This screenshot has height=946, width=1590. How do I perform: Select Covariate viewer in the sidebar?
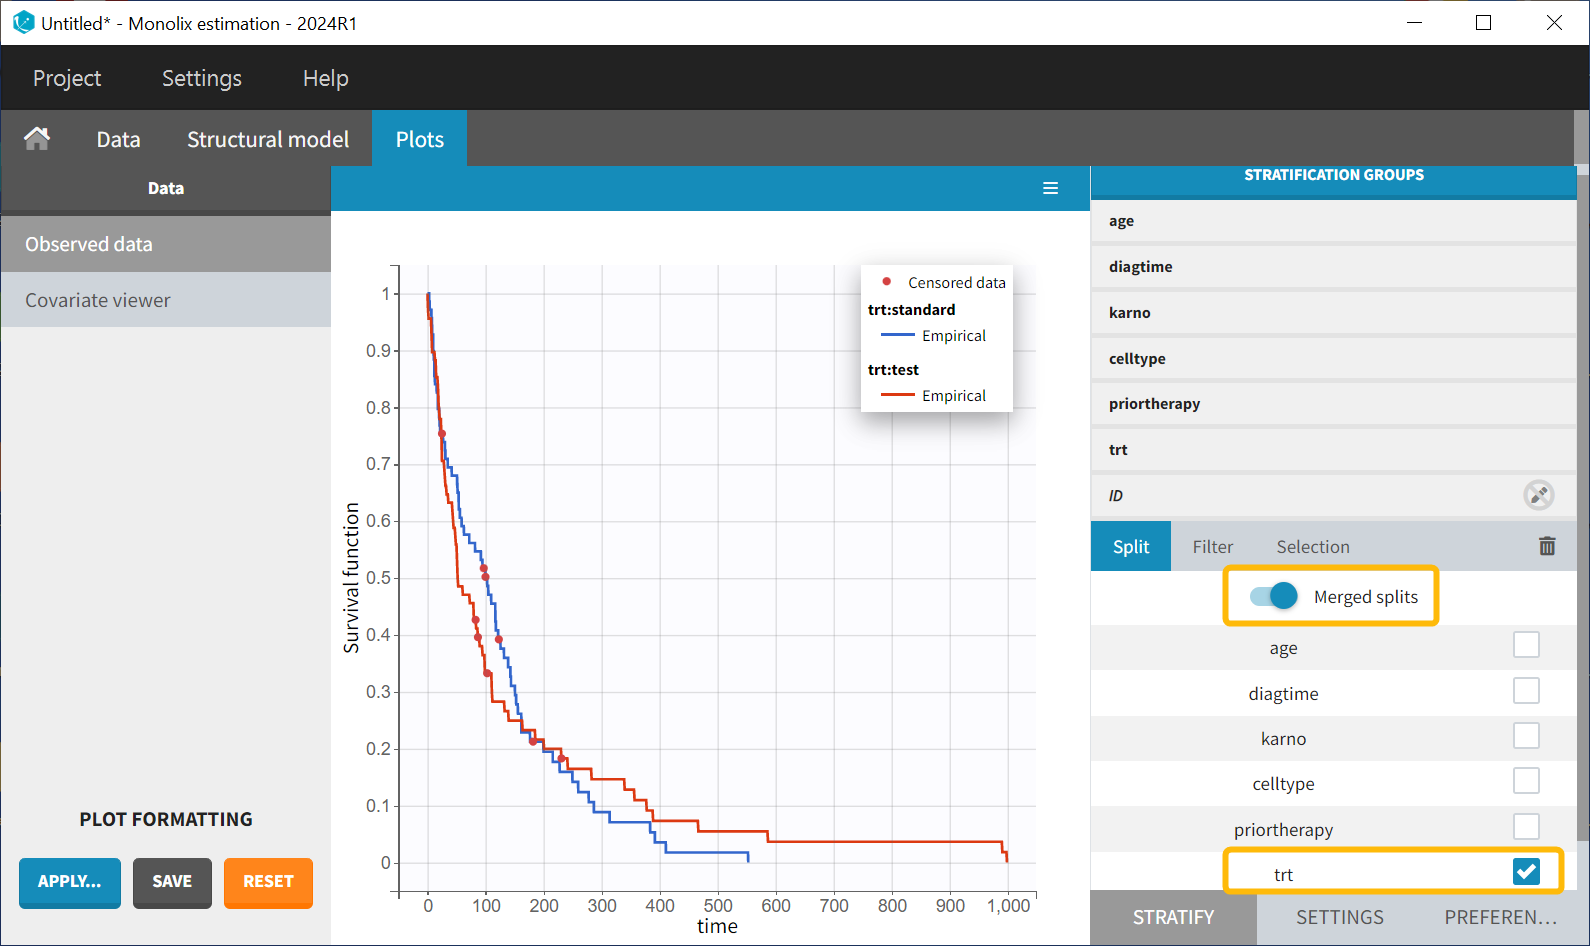98,300
